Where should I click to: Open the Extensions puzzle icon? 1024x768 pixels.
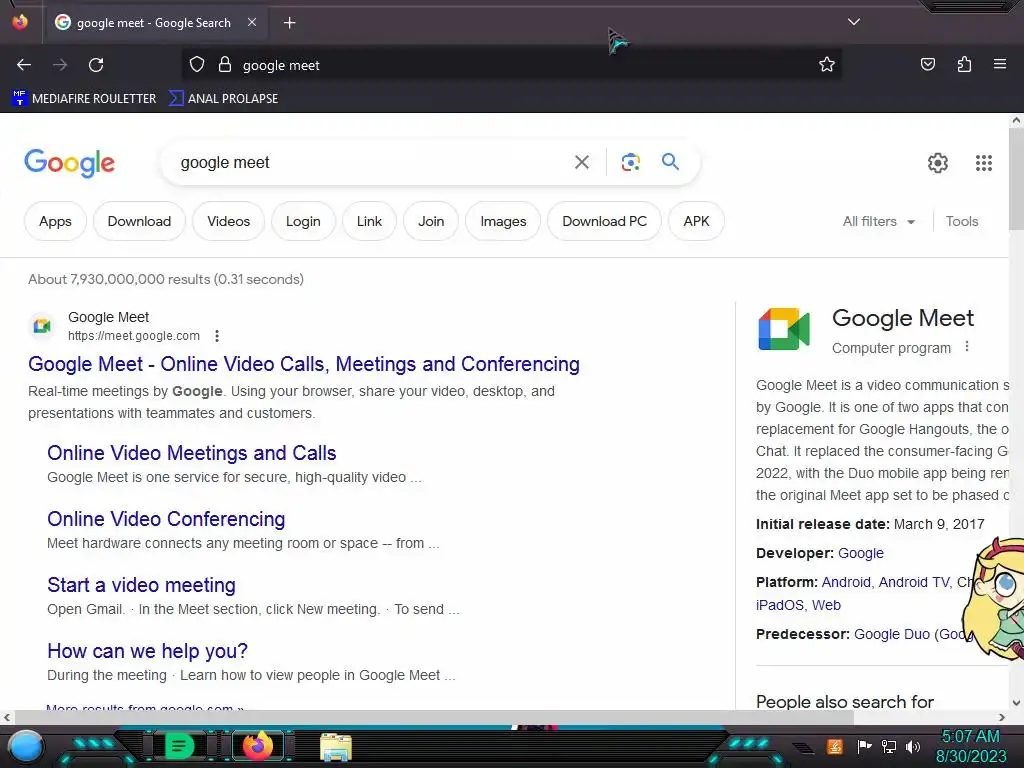964,64
